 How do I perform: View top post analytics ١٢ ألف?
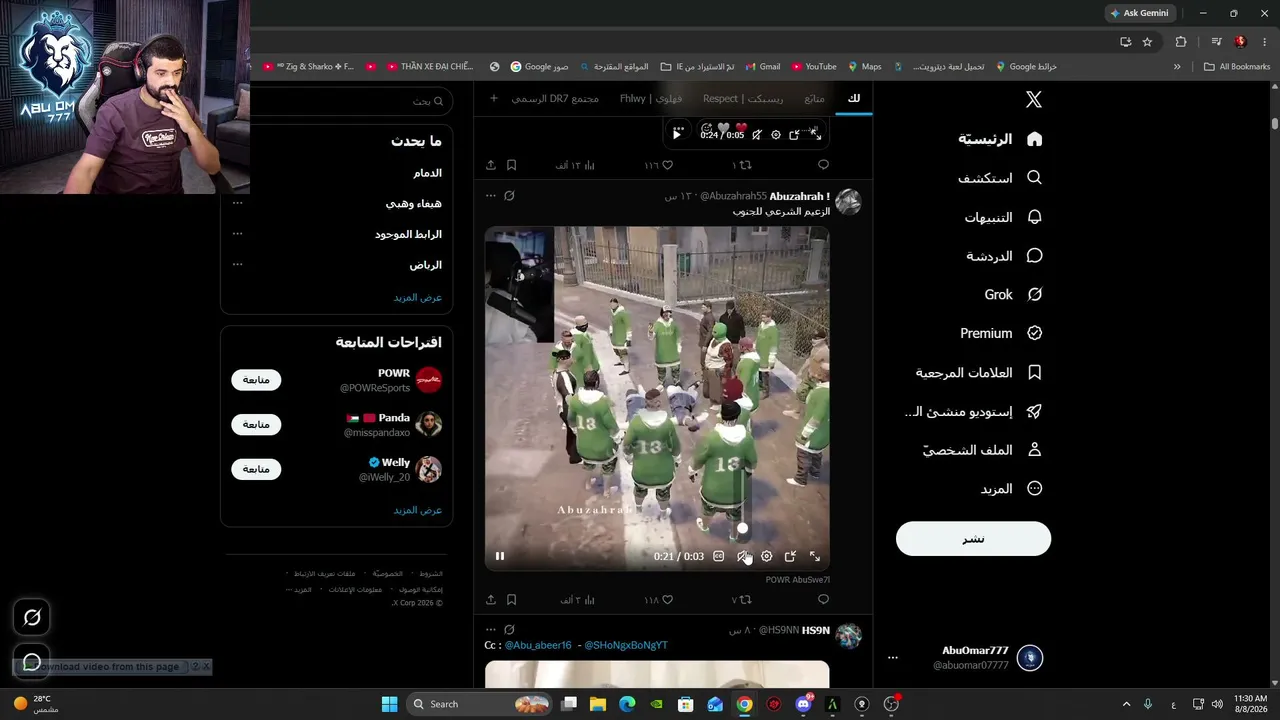(575, 165)
